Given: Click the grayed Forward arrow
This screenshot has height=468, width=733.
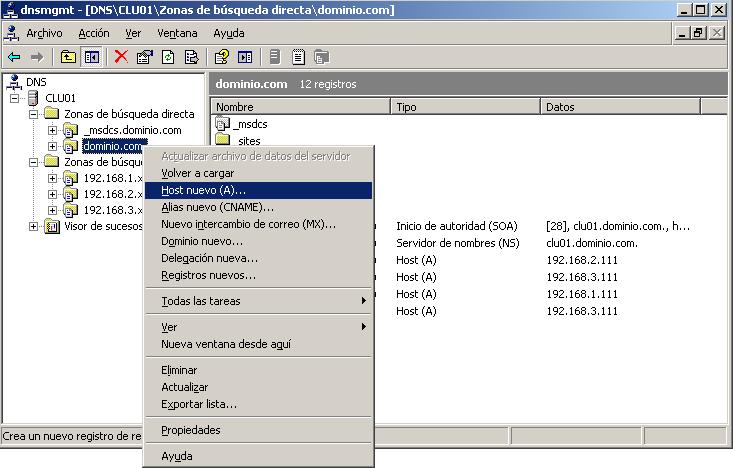Looking at the screenshot, I should coord(37,58).
